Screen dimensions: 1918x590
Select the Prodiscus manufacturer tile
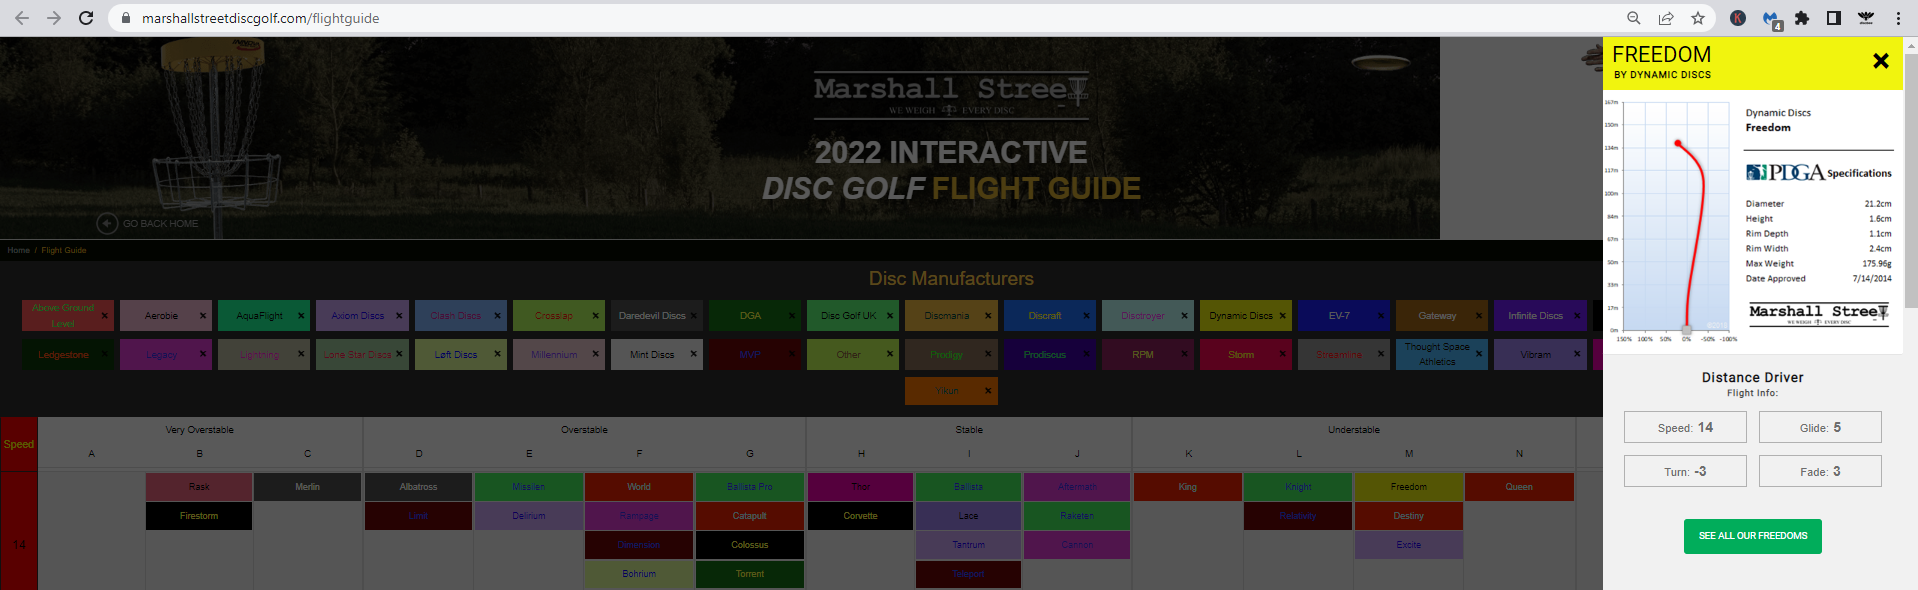coord(1050,354)
